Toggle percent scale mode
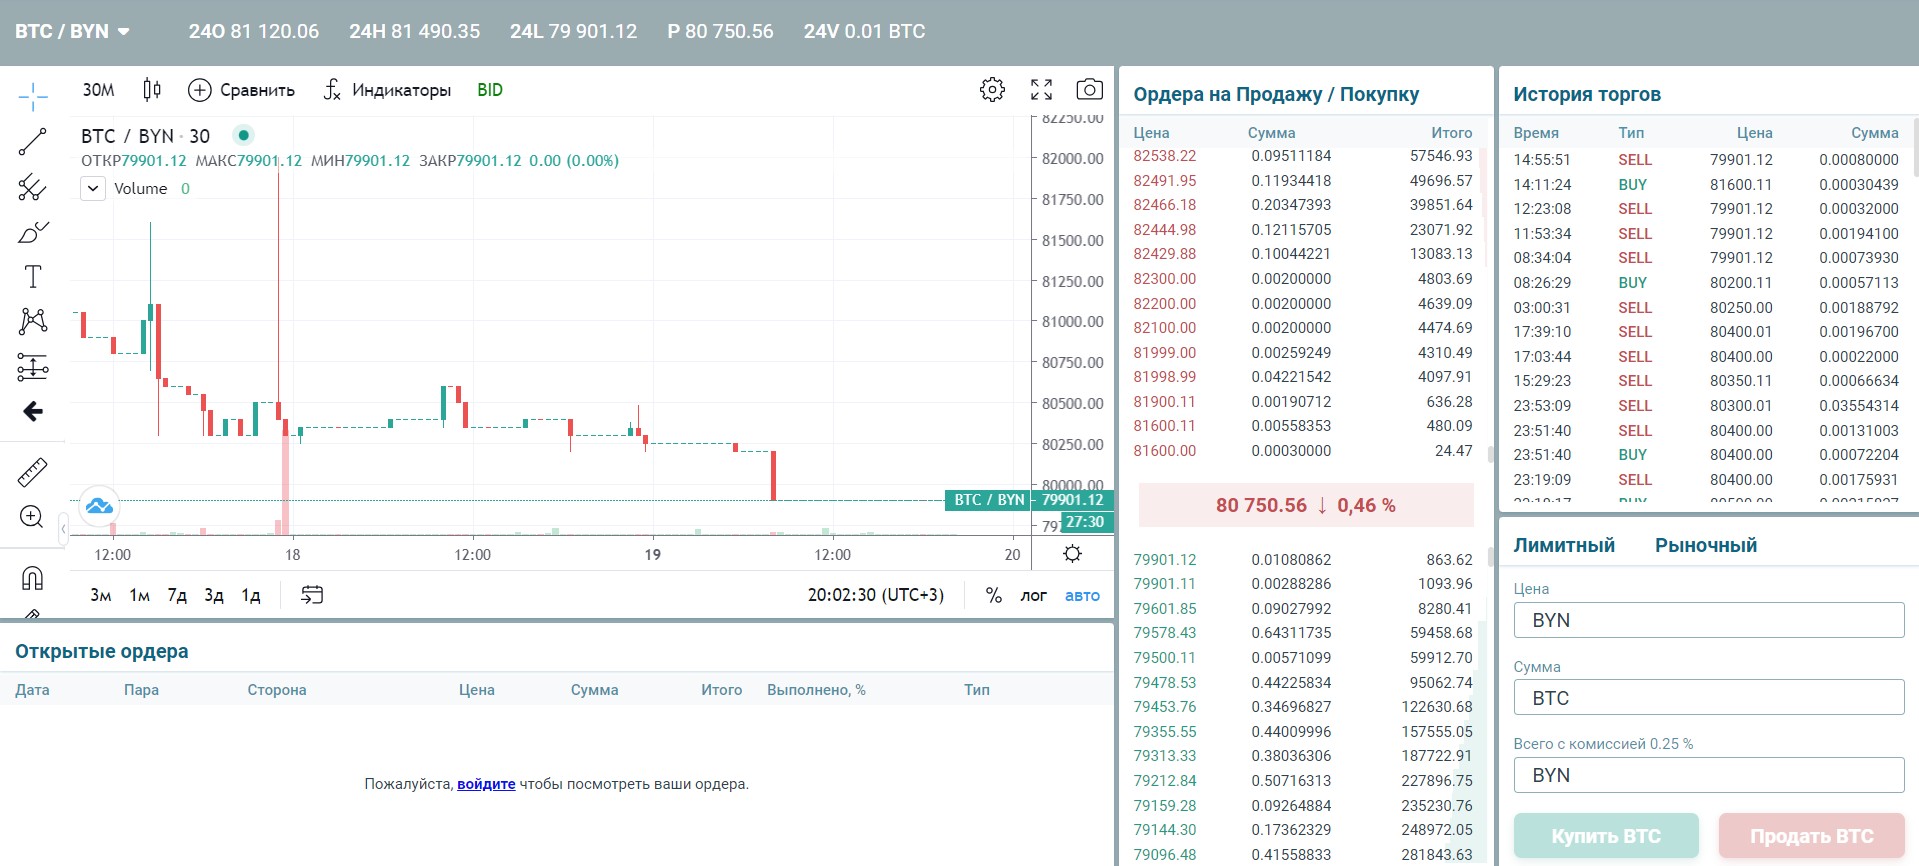This screenshot has height=866, width=1919. (x=993, y=595)
